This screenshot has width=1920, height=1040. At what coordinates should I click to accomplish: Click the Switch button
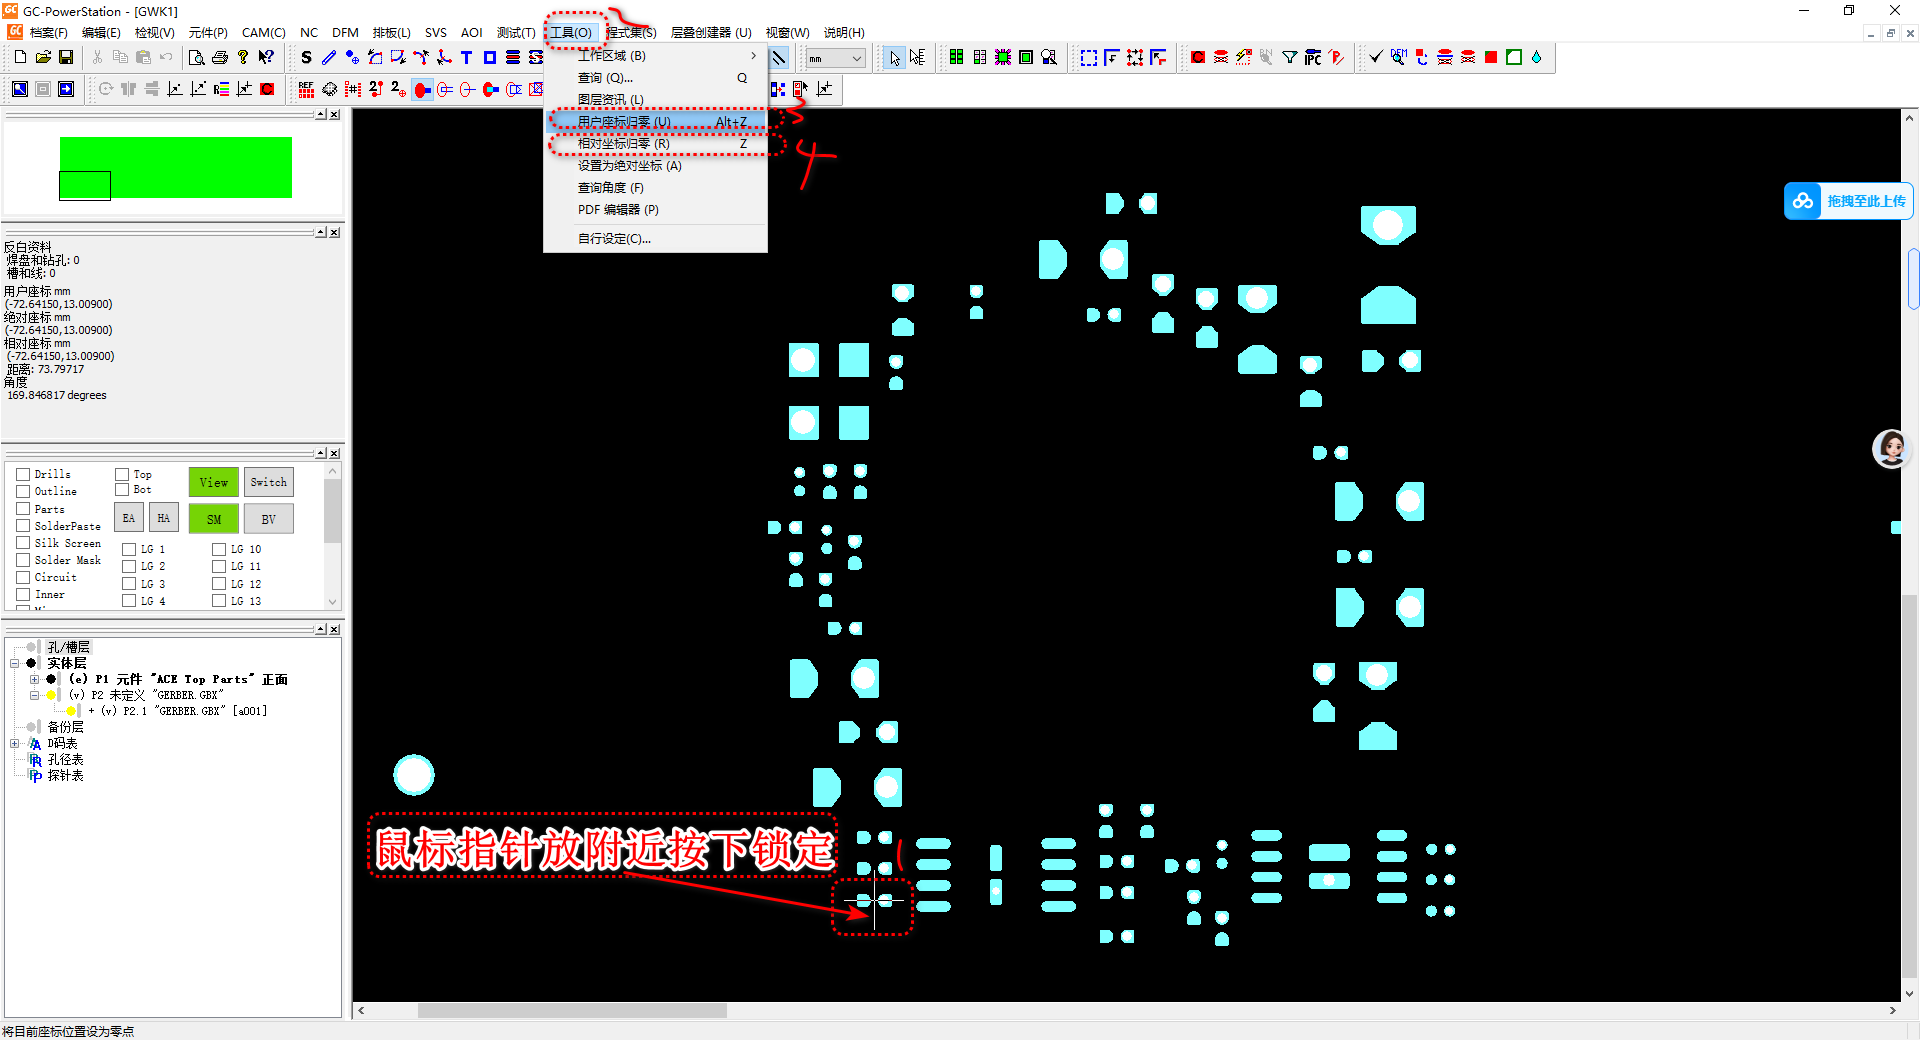[269, 482]
